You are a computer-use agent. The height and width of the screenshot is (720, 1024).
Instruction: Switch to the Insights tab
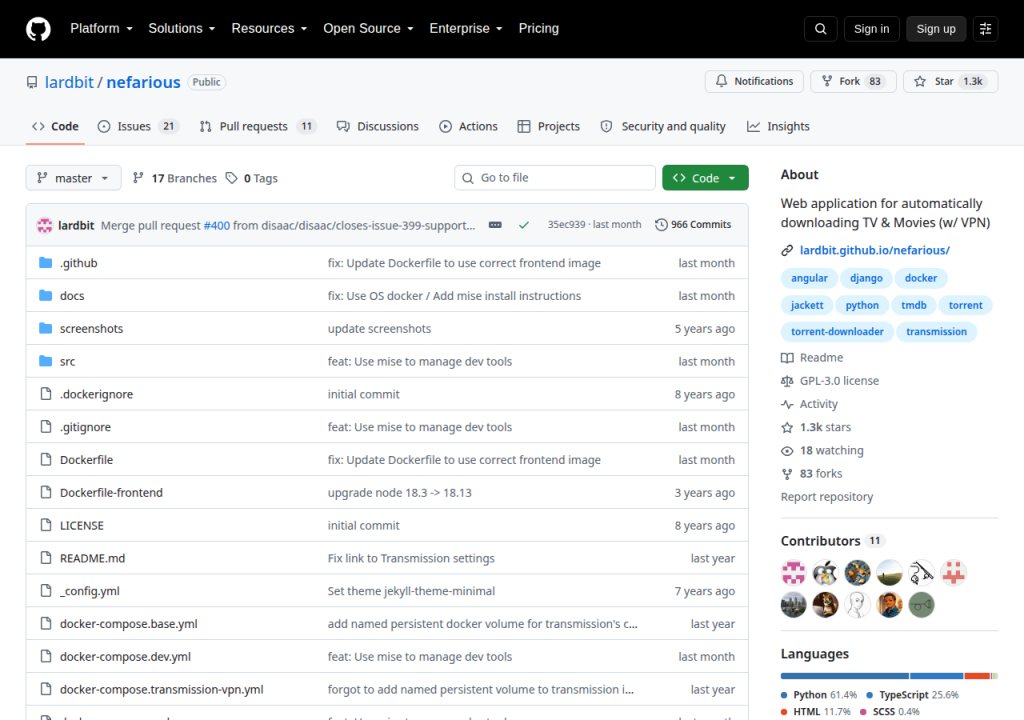pyautogui.click(x=778, y=127)
